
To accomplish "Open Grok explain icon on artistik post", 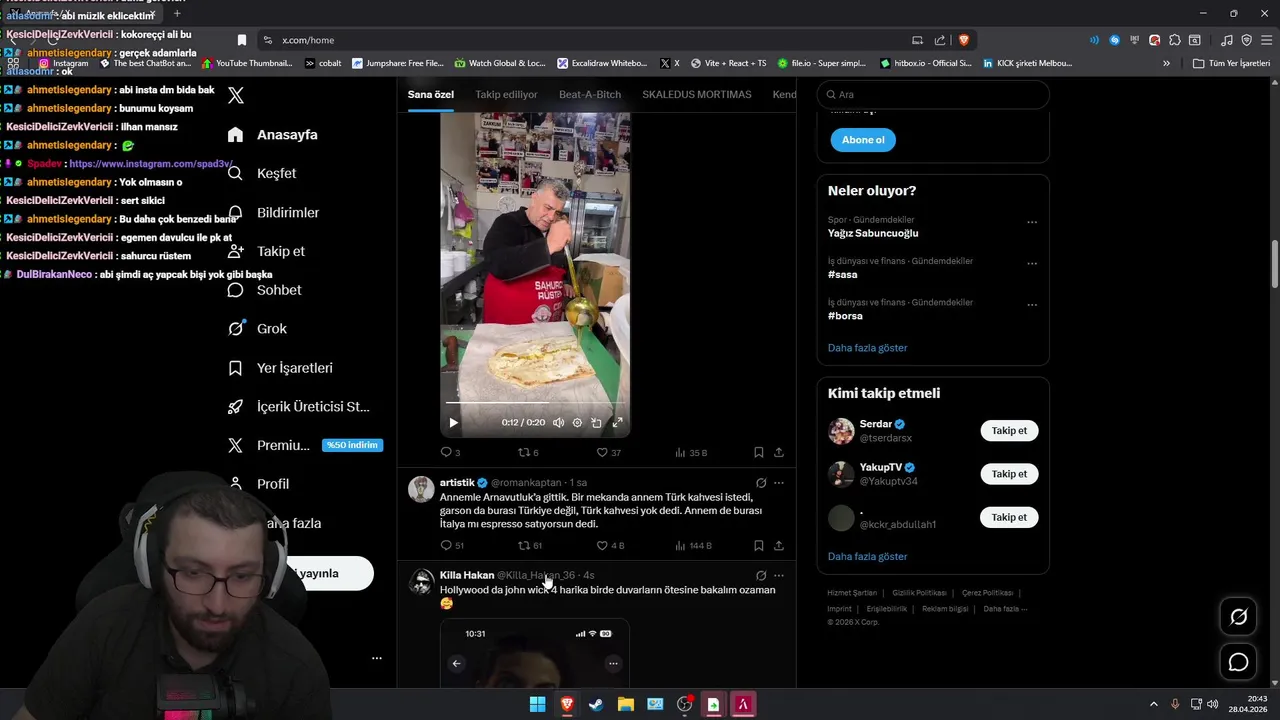I will click(x=761, y=482).
